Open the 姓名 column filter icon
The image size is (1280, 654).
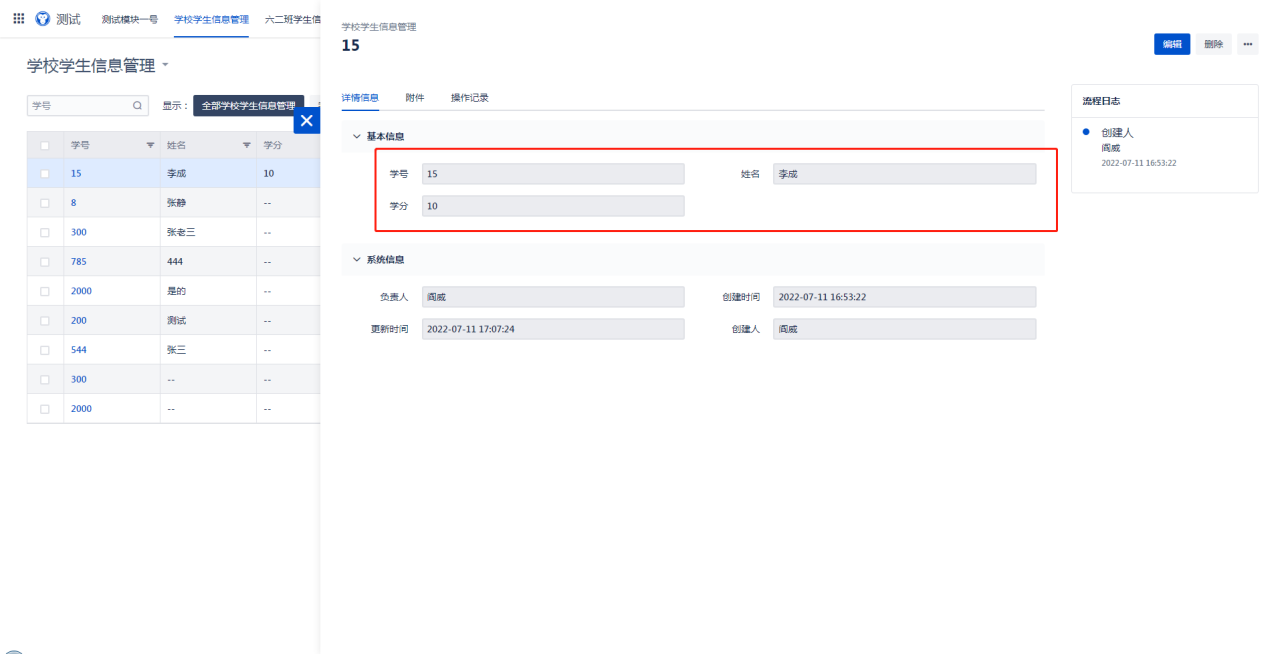247,145
